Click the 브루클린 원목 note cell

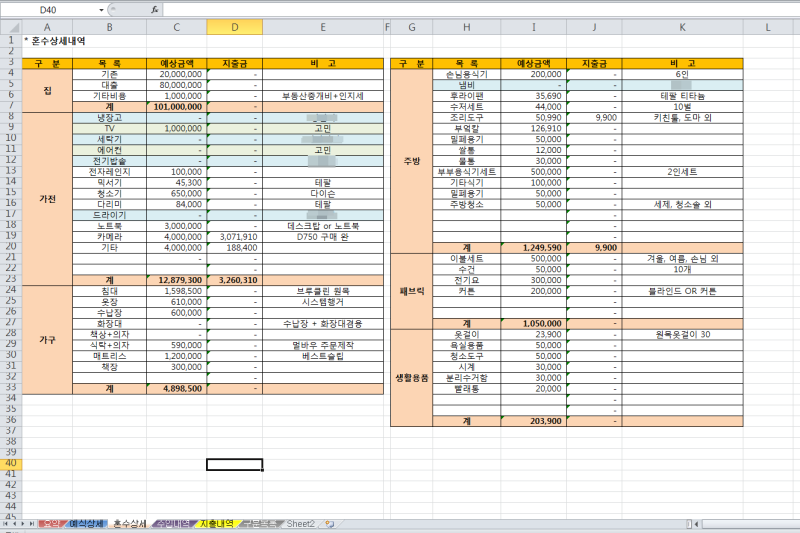pyautogui.click(x=323, y=291)
